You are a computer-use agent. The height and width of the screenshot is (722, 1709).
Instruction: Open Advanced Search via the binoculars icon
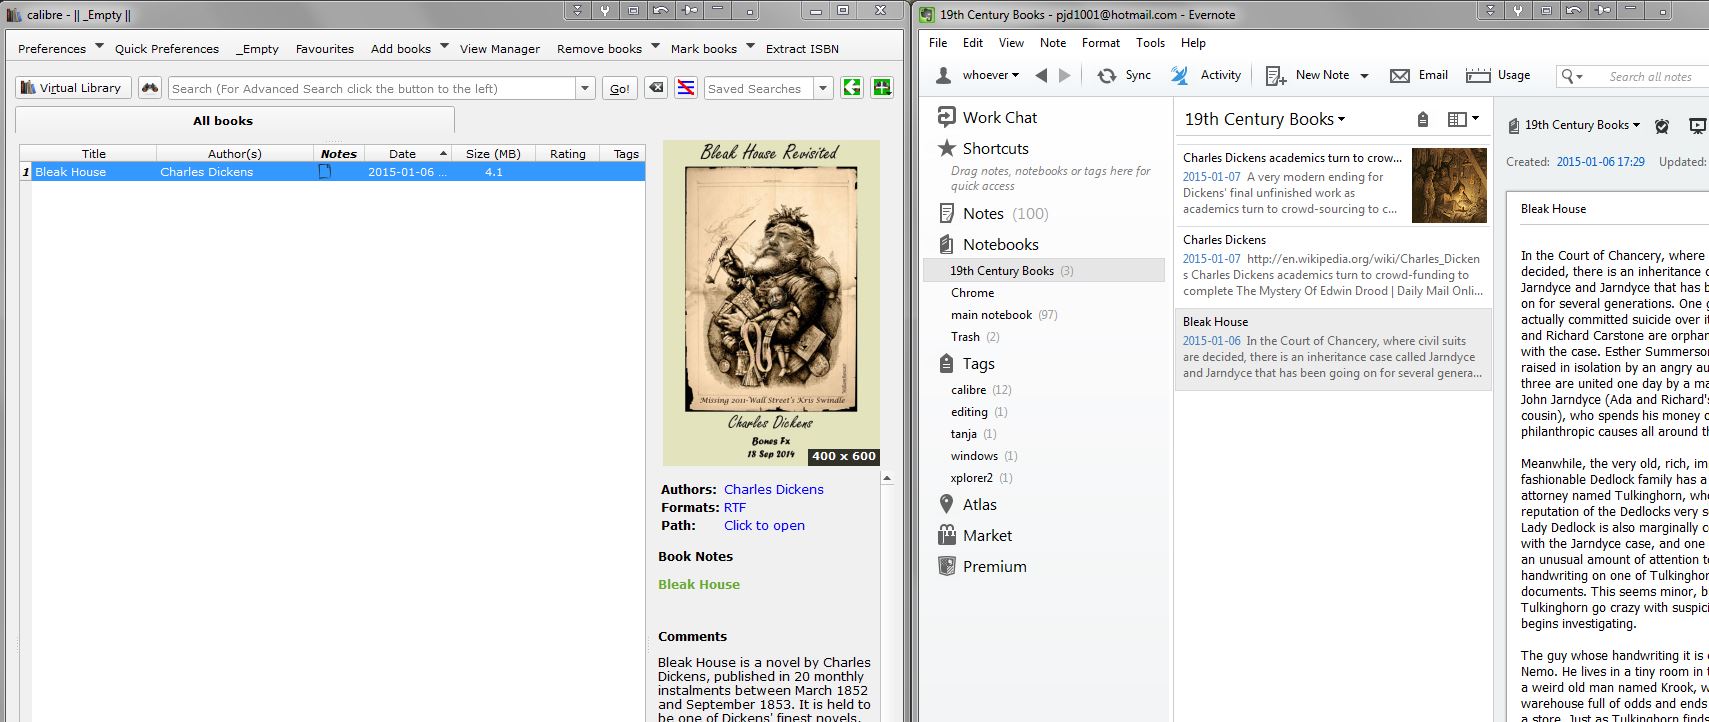(150, 88)
